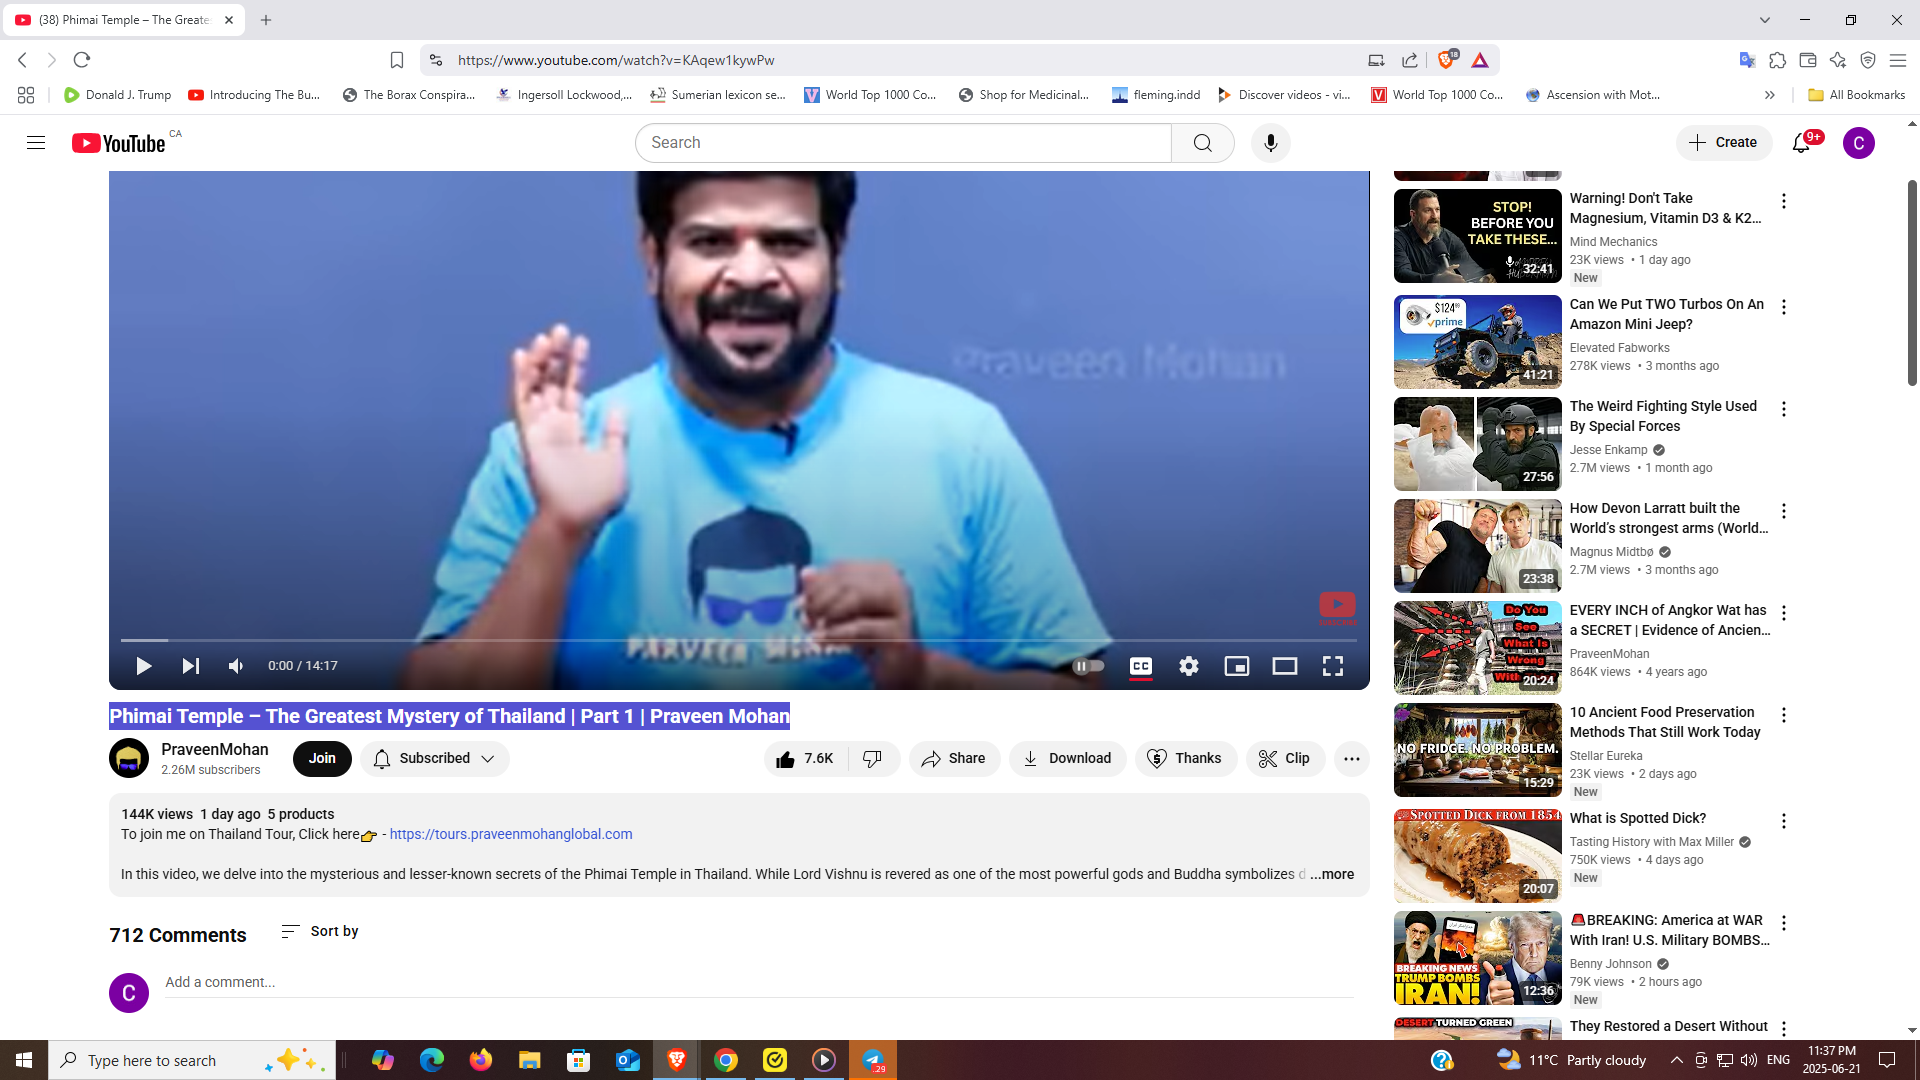Open the Brave Shields lion icon
1920x1080 pixels.
[x=1445, y=60]
